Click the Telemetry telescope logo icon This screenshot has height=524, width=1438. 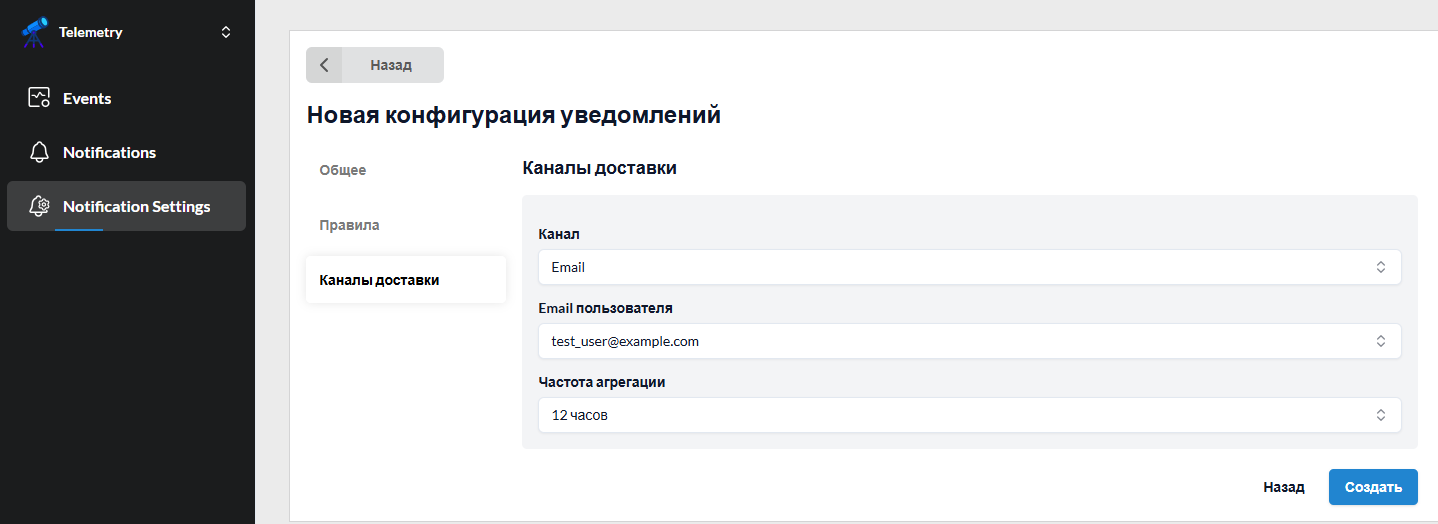(x=34, y=32)
